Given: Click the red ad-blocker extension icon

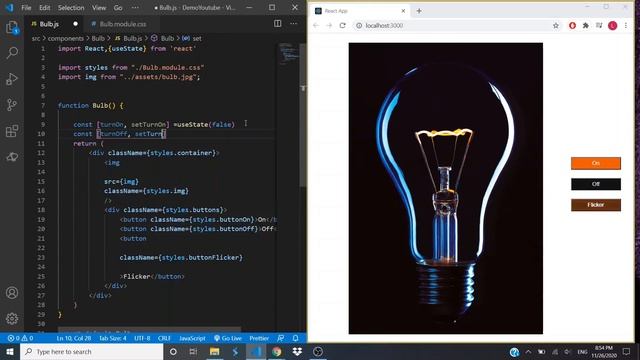Looking at the screenshot, I should click(572, 25).
